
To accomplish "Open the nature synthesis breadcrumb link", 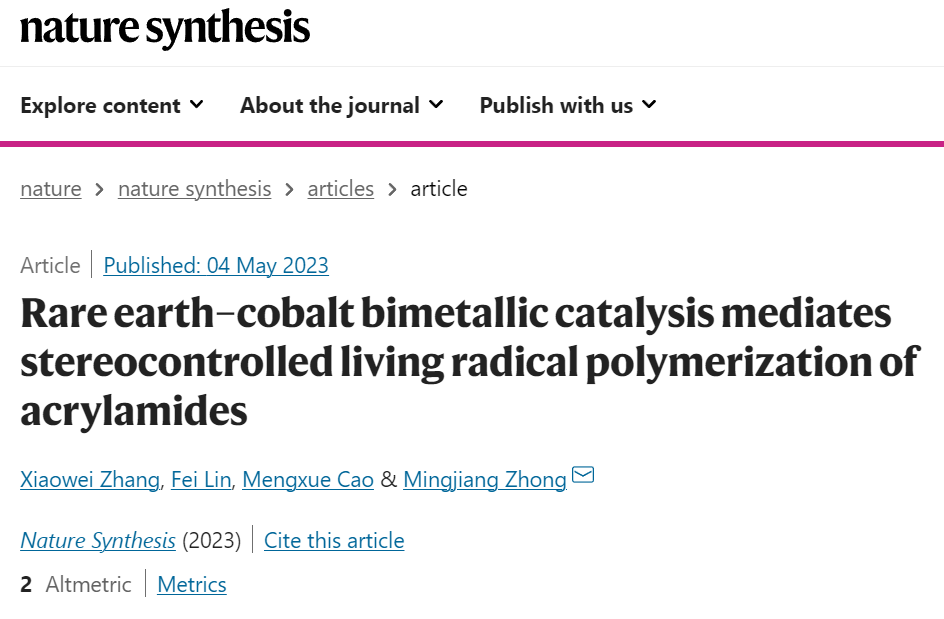I will pyautogui.click(x=194, y=189).
